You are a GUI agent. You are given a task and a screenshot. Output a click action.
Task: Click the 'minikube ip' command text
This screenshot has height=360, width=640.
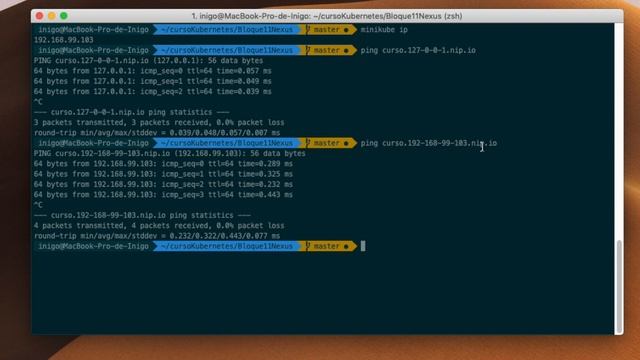click(x=384, y=29)
